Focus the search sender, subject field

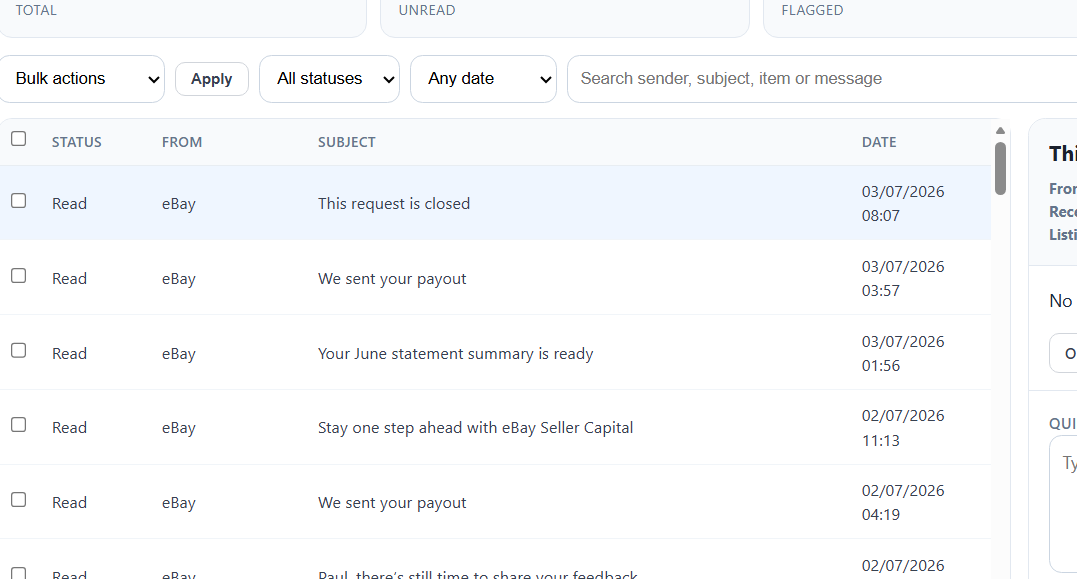pyautogui.click(x=821, y=79)
